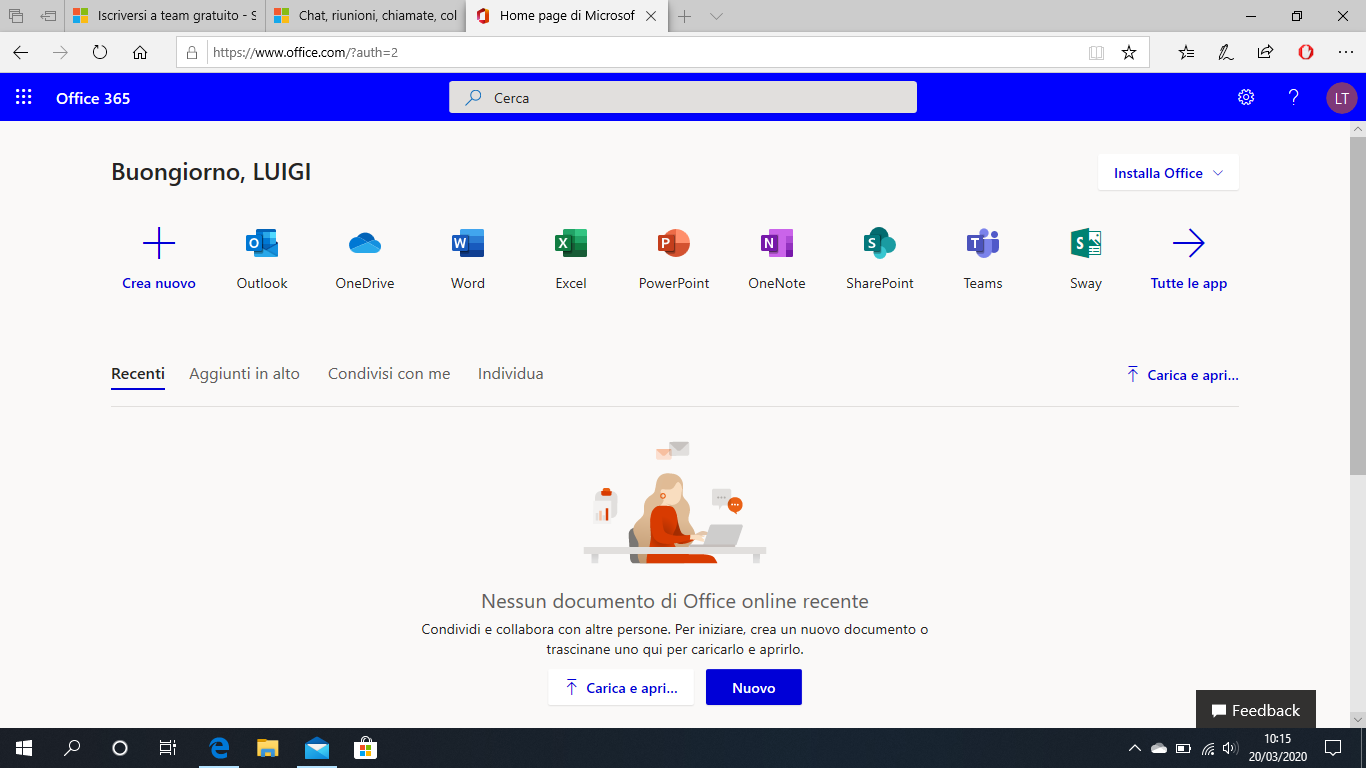
Task: Switch to the Recenti tab
Action: pyautogui.click(x=138, y=374)
